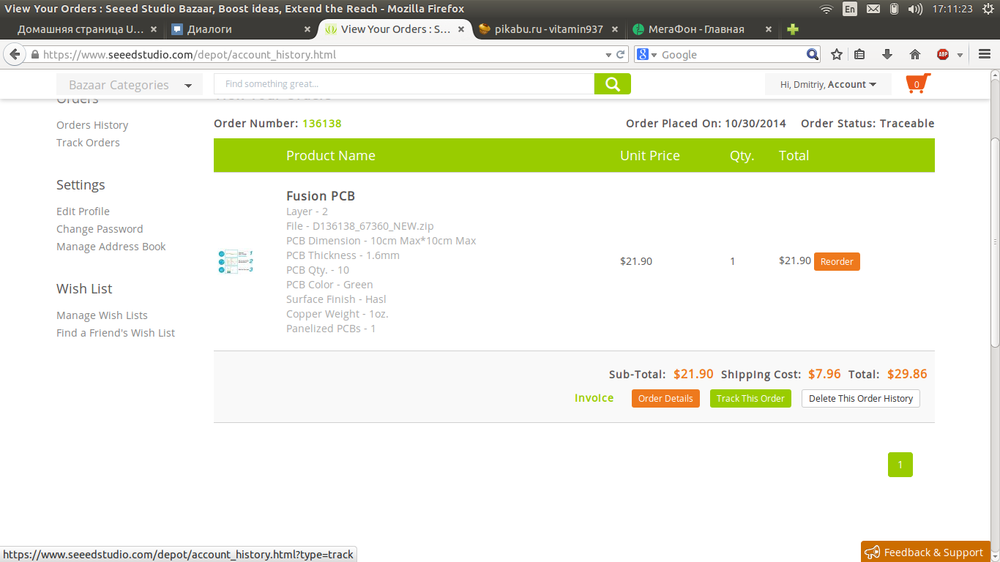Show bookmarks list icon
The image size is (1000, 562).
tap(860, 55)
